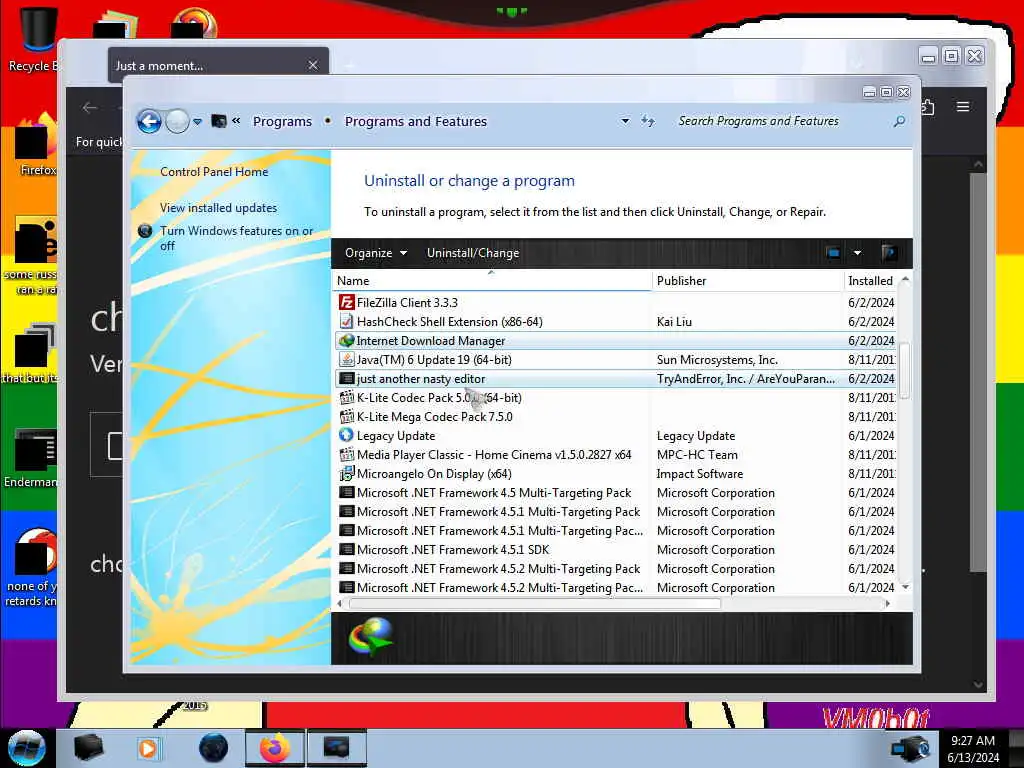The width and height of the screenshot is (1024, 768).
Task: Click the Control Panel icon in address bar
Action: tap(219, 121)
